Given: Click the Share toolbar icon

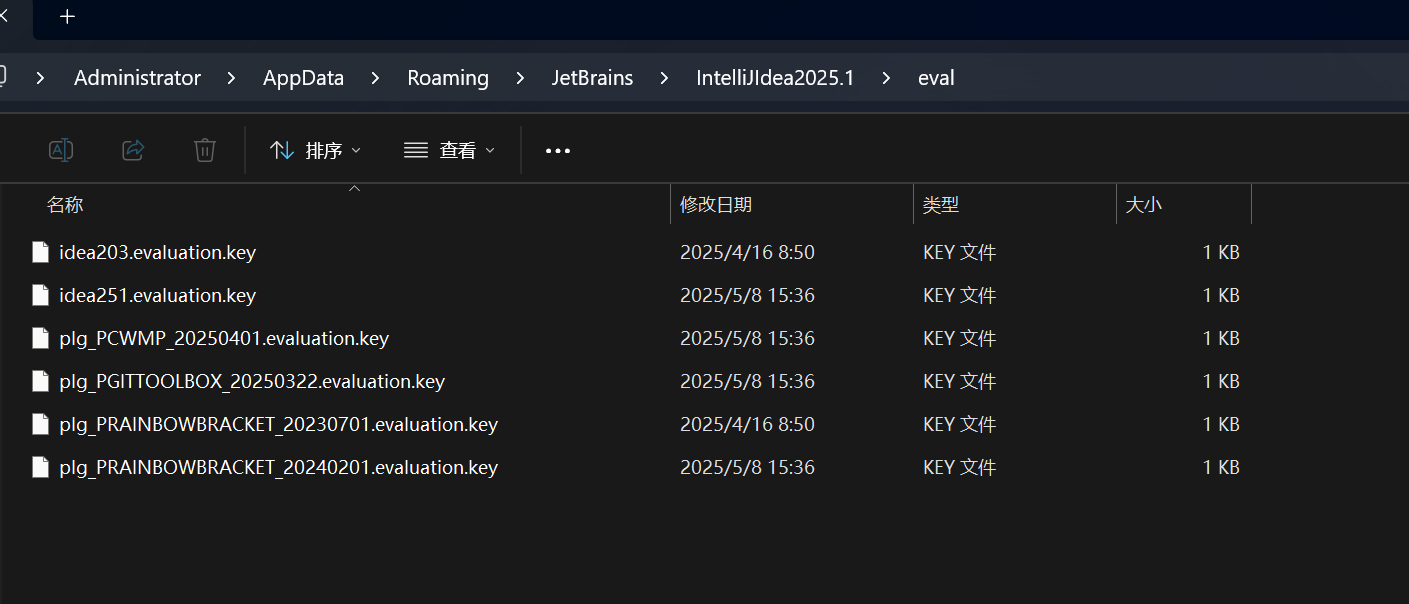Looking at the screenshot, I should [133, 150].
